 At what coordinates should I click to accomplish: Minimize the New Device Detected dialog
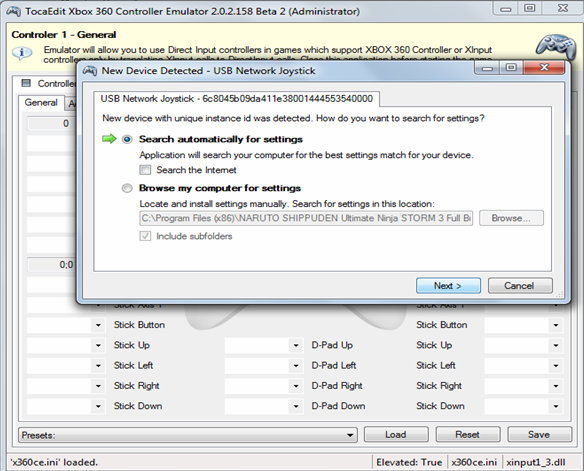pyautogui.click(x=487, y=68)
